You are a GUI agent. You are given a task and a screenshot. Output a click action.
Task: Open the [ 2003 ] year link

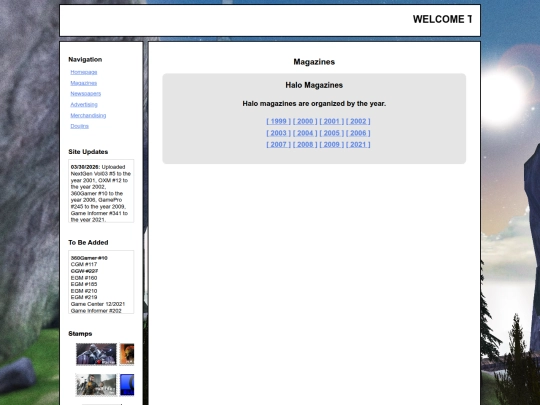click(278, 133)
